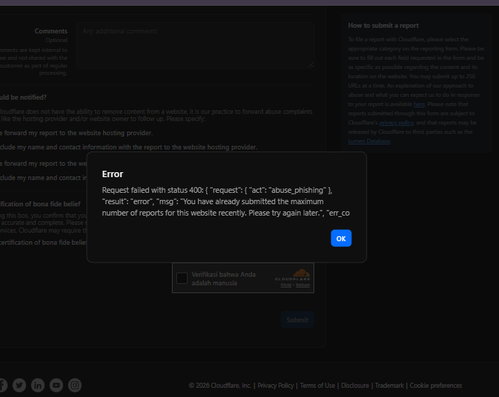Open the captcha privacy link
This screenshot has height=397, width=499.
pos(286,285)
